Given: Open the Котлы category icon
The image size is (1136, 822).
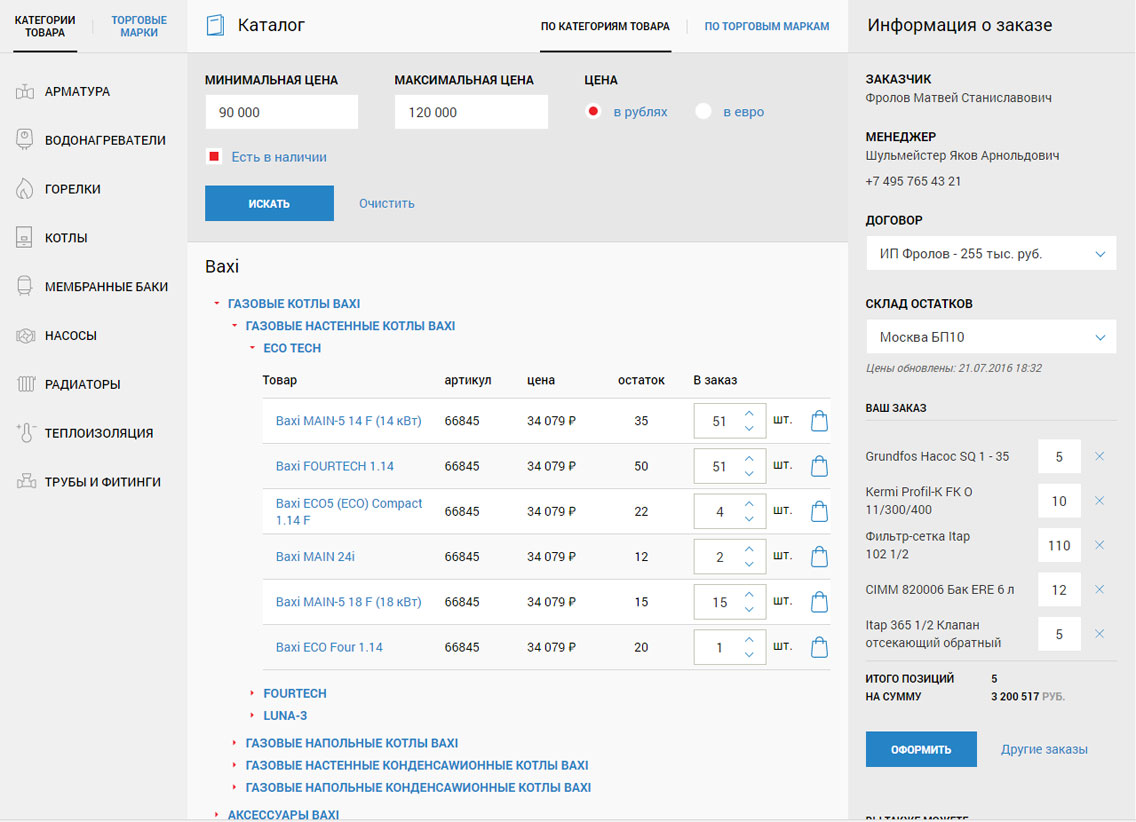Looking at the screenshot, I should [25, 238].
